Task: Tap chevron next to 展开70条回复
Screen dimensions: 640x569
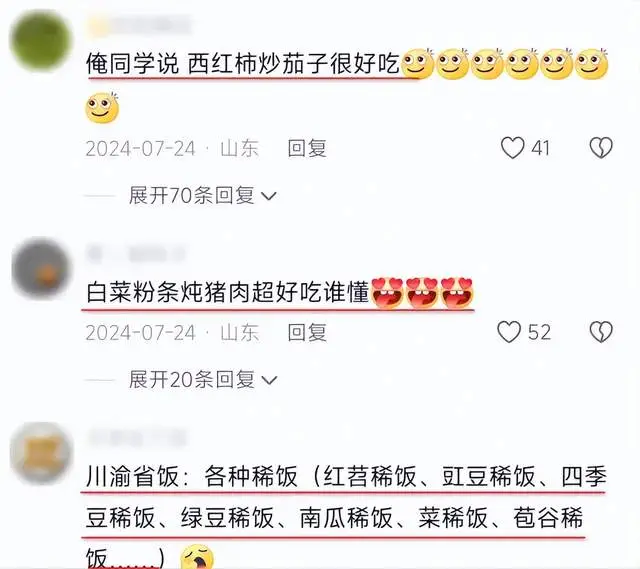Action: click(269, 196)
